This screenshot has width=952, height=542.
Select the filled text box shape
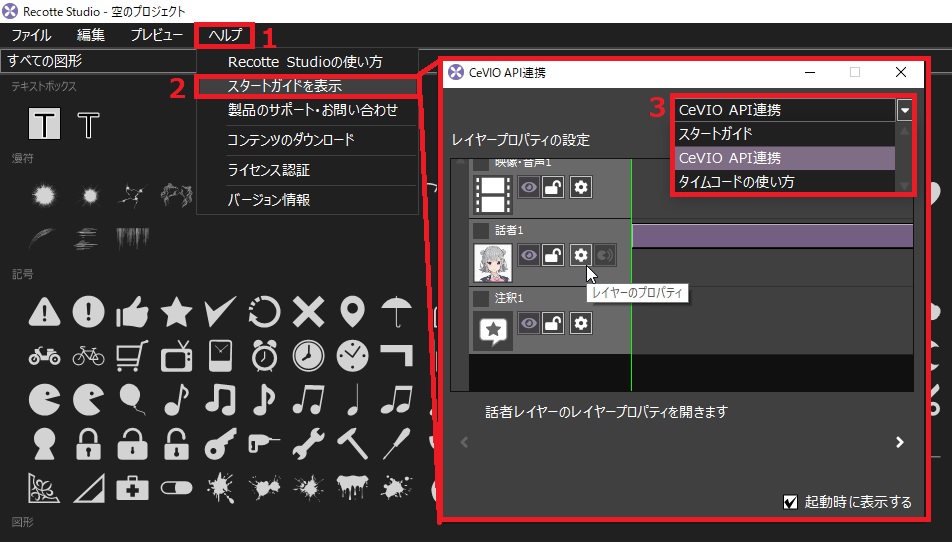pyautogui.click(x=44, y=124)
